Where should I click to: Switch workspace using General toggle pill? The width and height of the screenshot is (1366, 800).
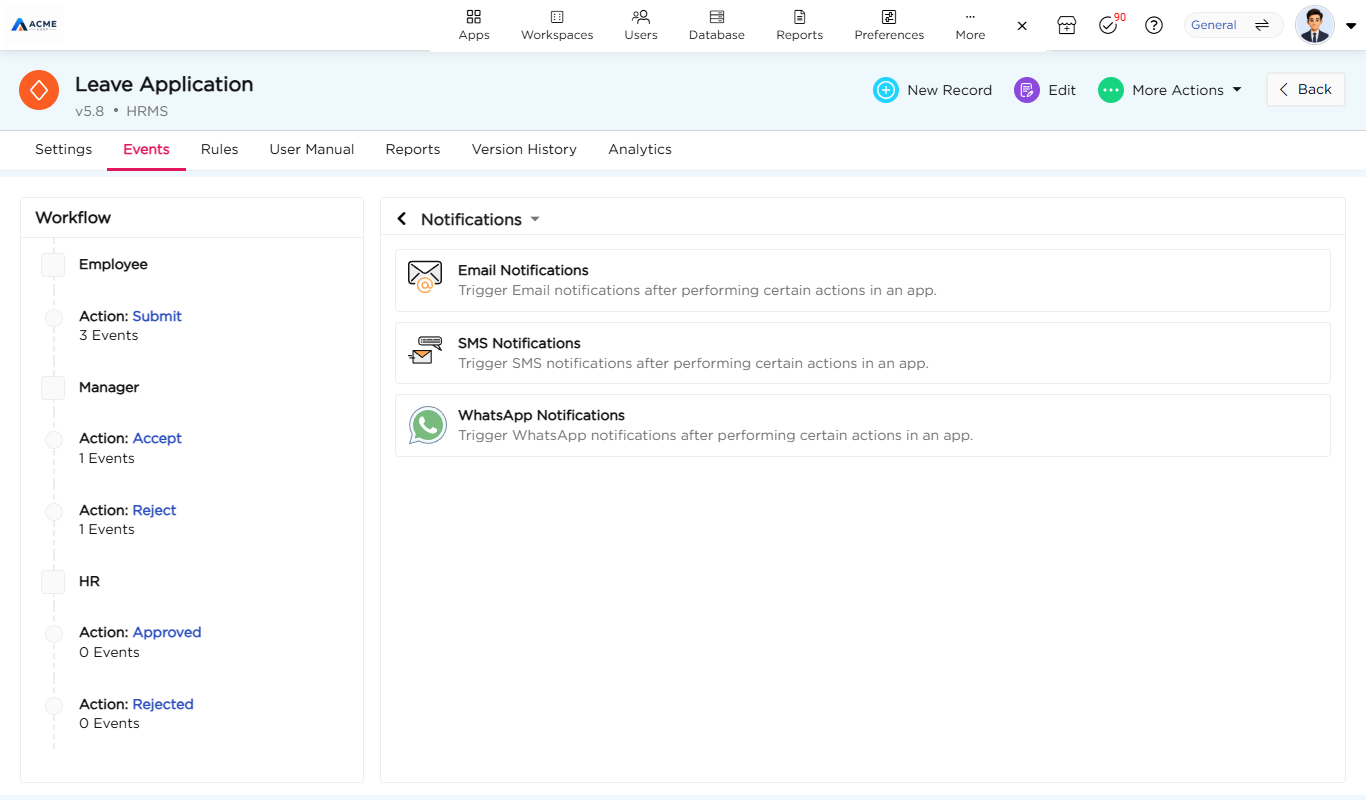click(1234, 25)
